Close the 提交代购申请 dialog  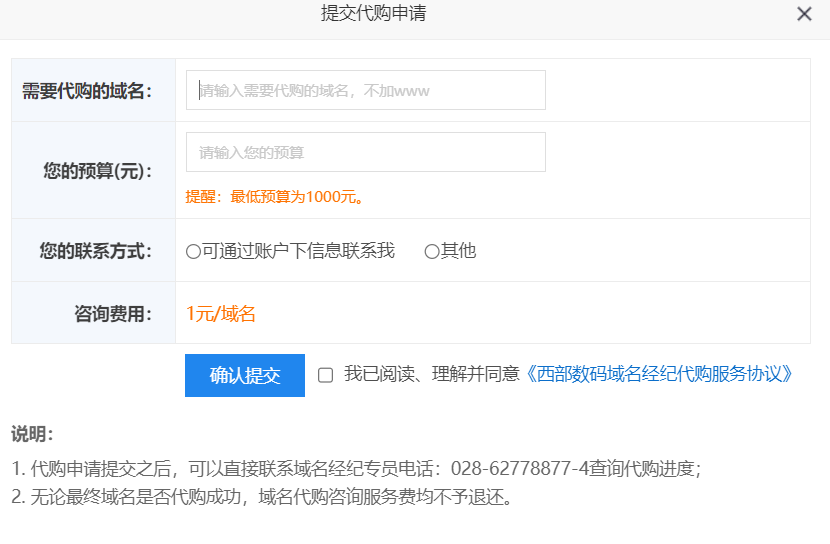(x=804, y=14)
